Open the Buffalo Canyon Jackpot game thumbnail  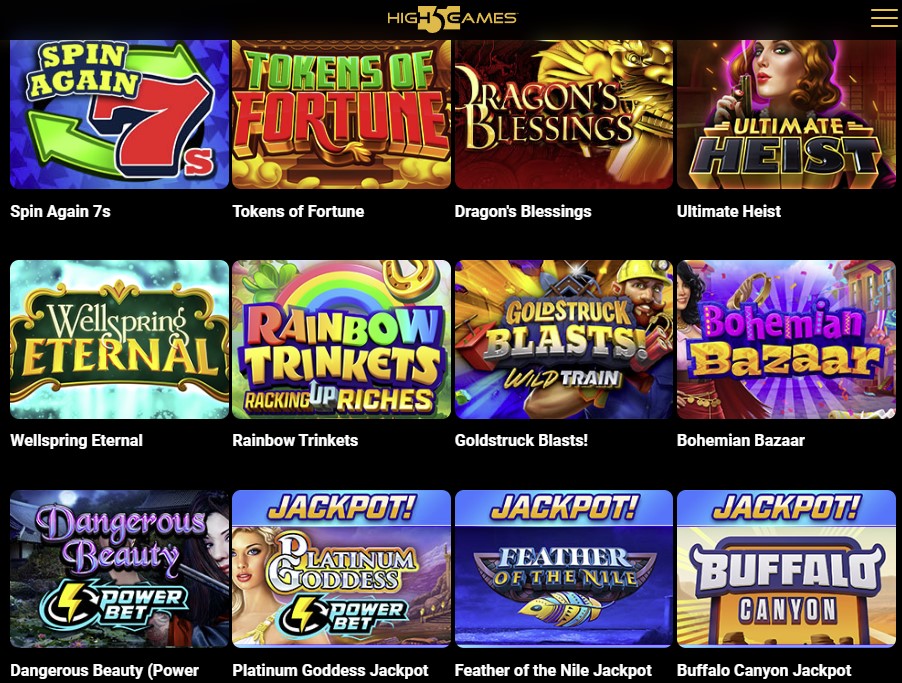[786, 568]
